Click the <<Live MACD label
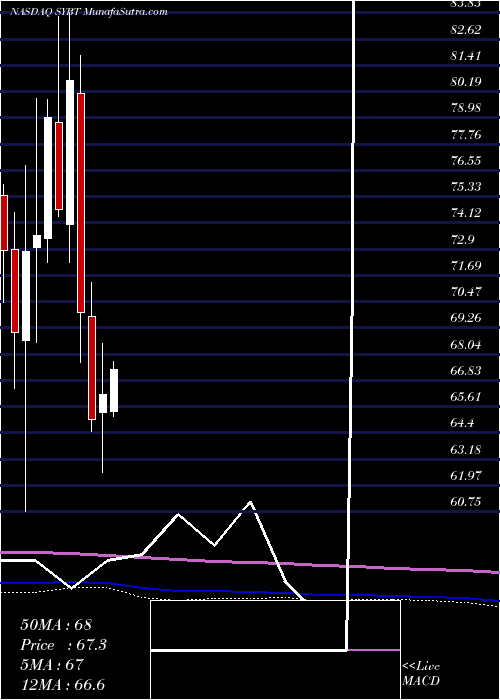 pos(421,674)
